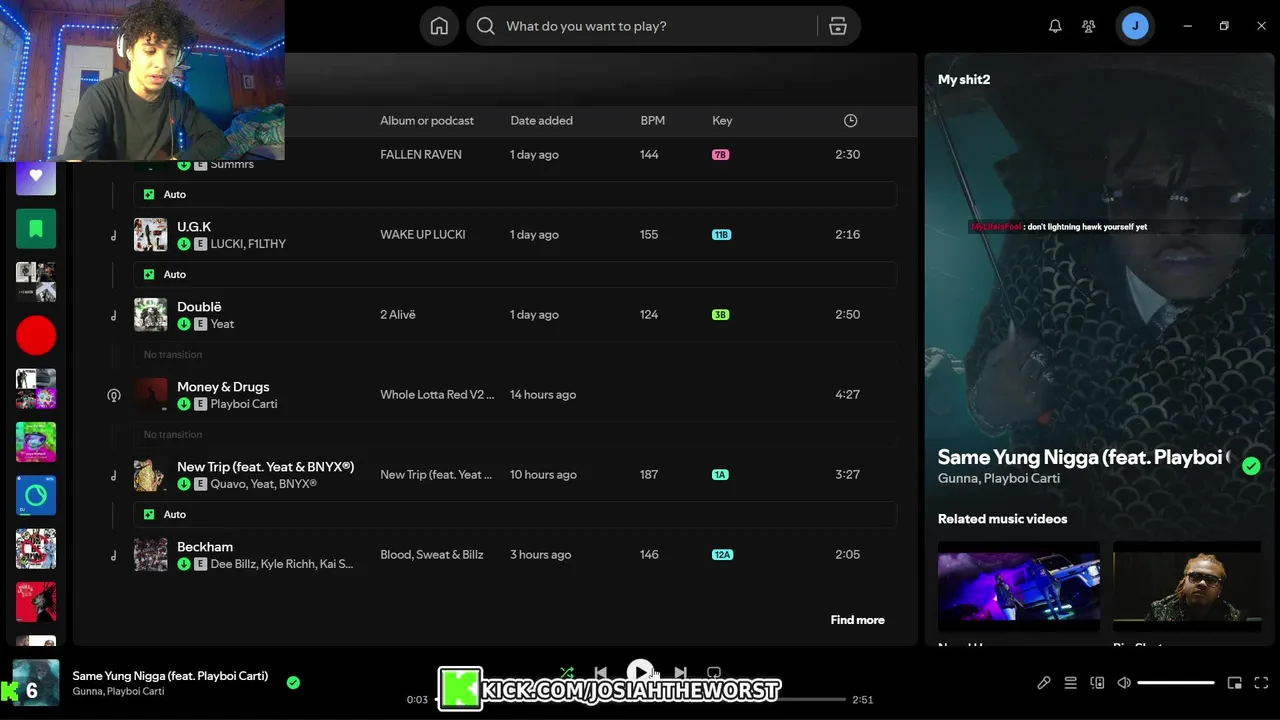Click the 11B key badge
Image resolution: width=1280 pixels, height=720 pixels.
[721, 235]
